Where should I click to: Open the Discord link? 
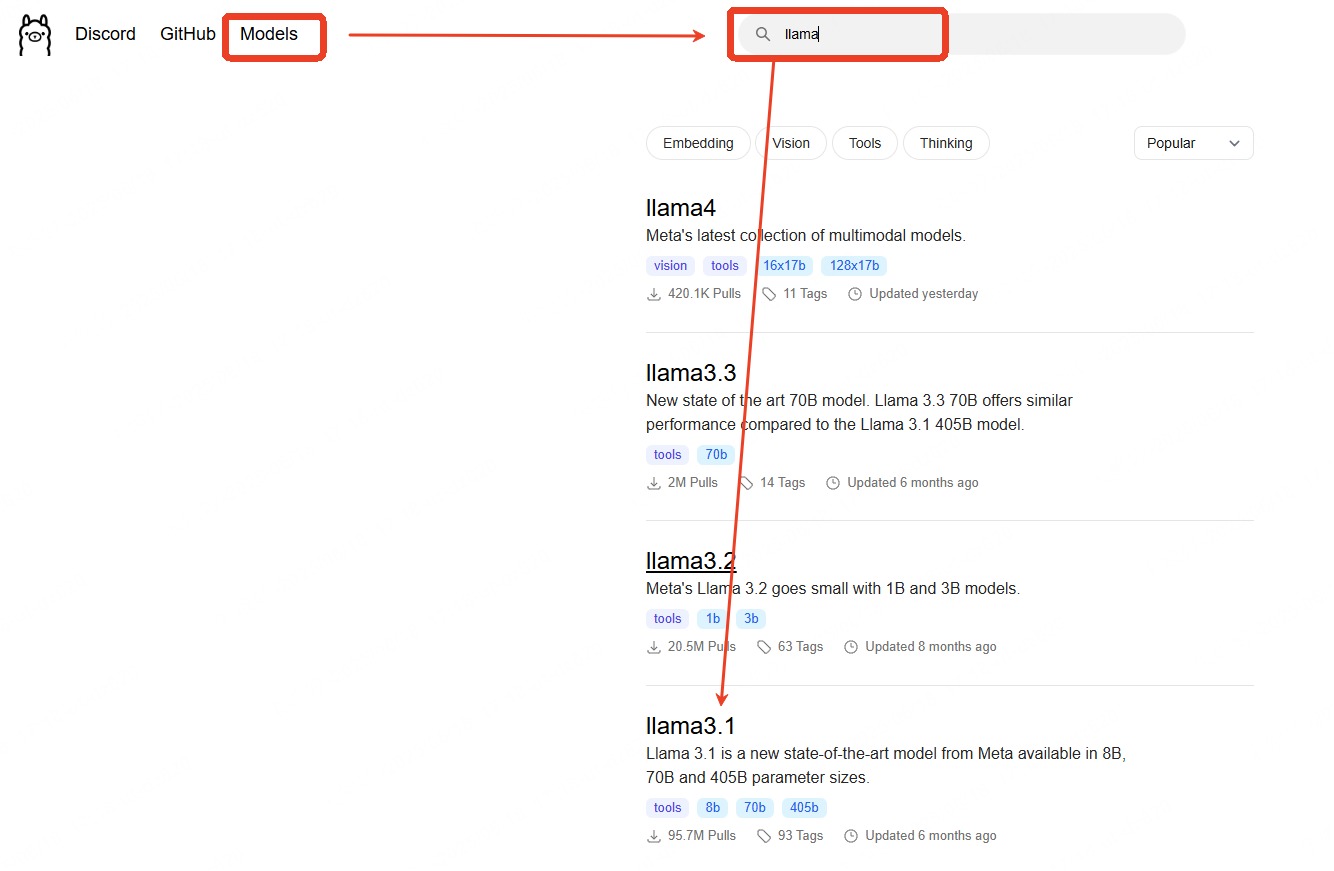click(105, 34)
